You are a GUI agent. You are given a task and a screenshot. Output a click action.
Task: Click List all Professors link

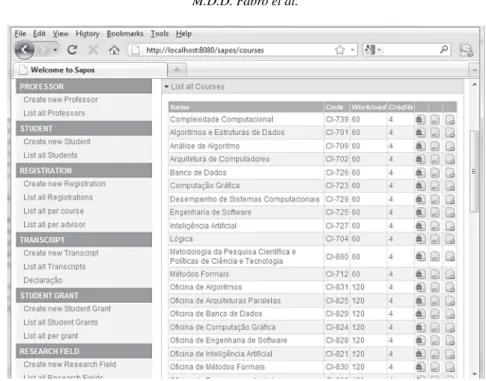click(x=54, y=113)
